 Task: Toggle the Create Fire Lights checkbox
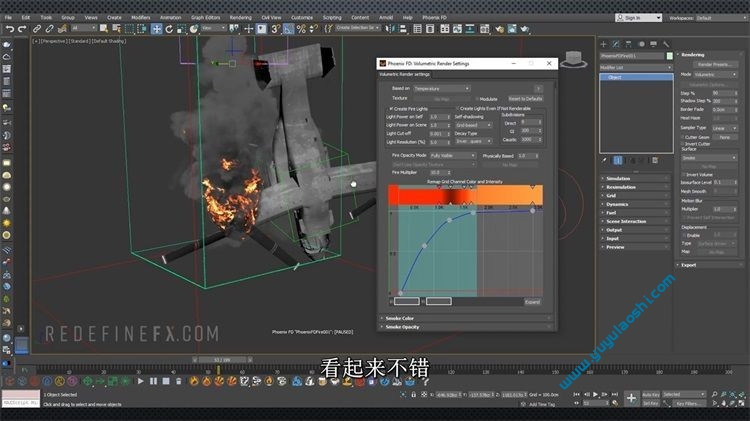[391, 109]
